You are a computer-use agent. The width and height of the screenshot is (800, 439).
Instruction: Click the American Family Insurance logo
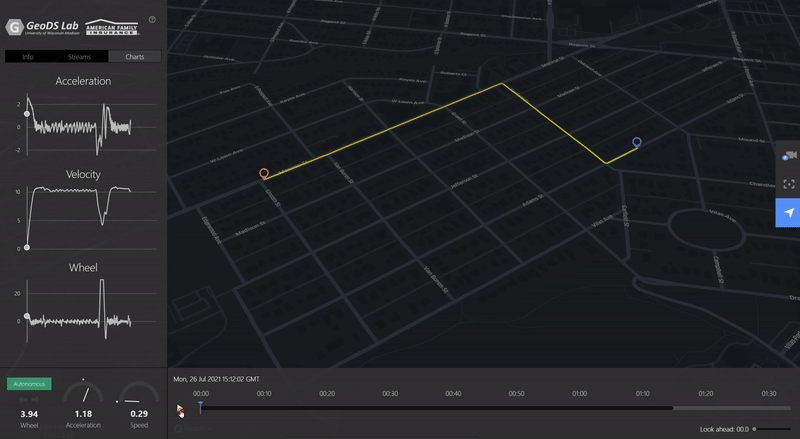(112, 27)
